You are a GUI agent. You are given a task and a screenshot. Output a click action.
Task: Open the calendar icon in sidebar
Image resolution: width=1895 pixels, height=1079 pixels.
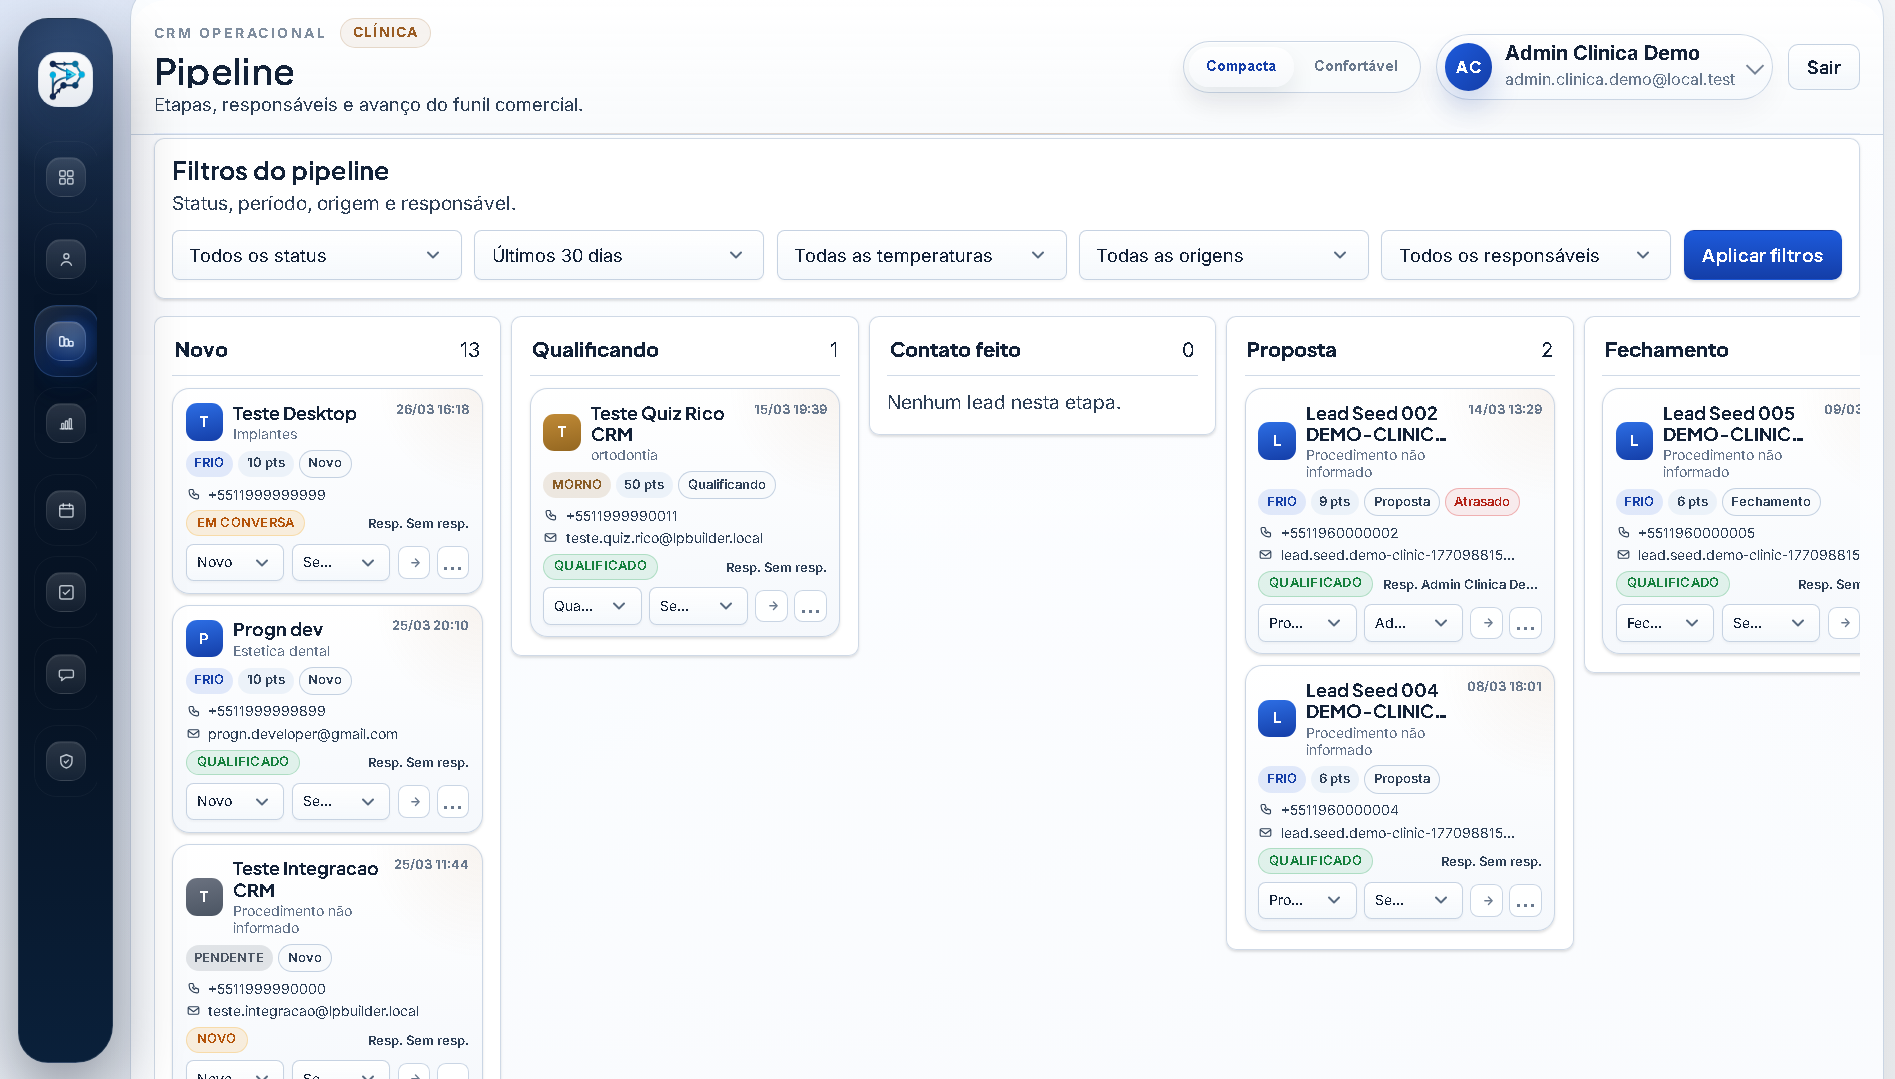coord(66,511)
